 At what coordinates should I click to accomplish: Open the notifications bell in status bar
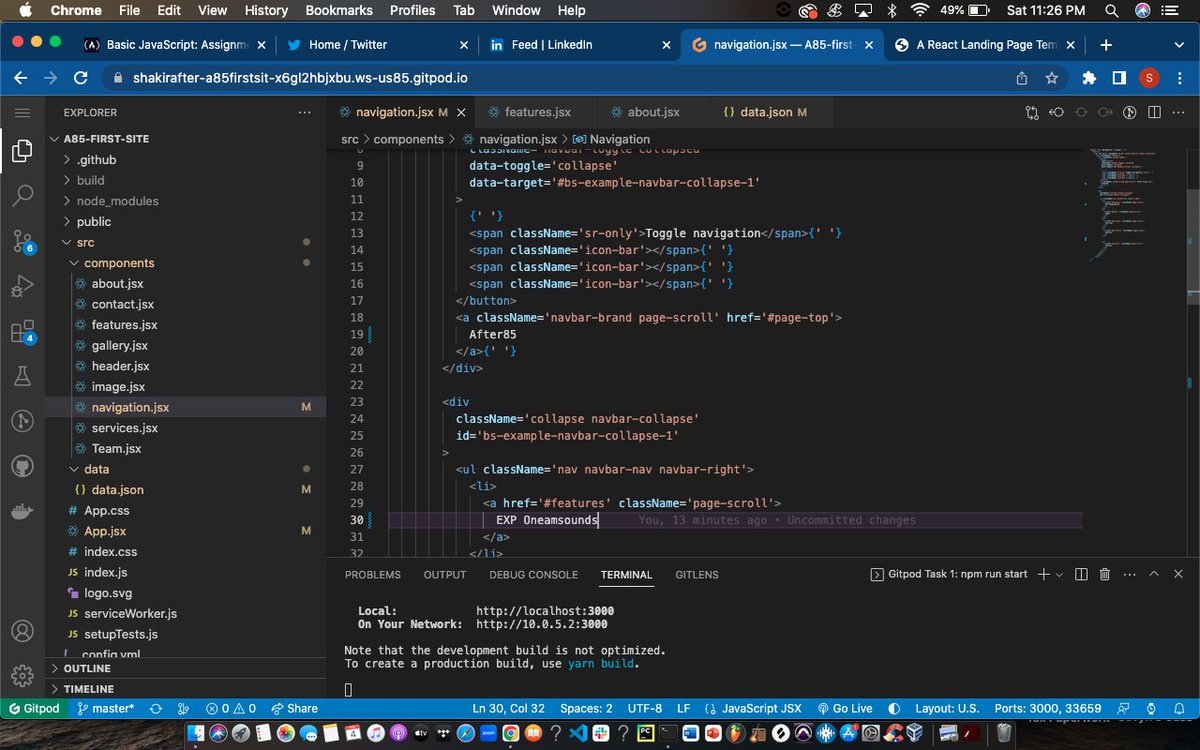[x=1181, y=708]
